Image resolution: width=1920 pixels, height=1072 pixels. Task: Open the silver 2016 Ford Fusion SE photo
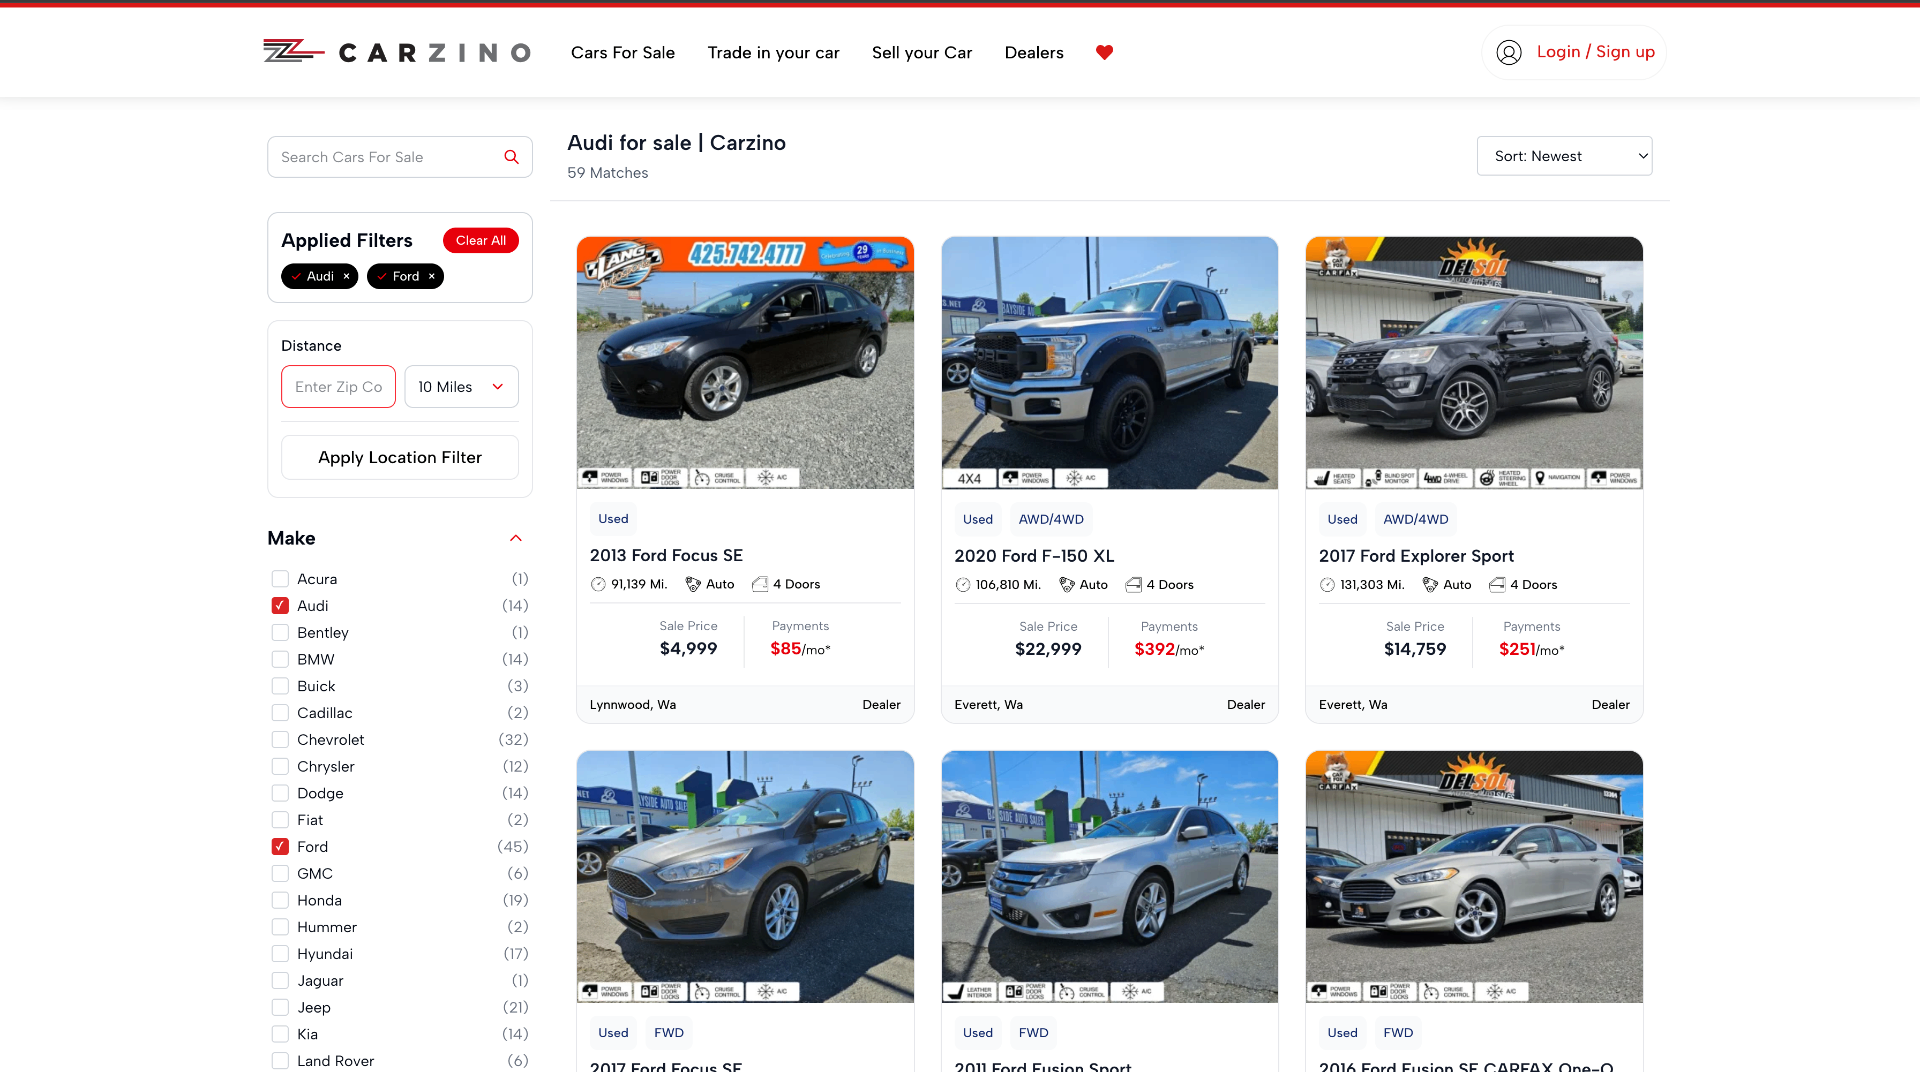[1474, 877]
